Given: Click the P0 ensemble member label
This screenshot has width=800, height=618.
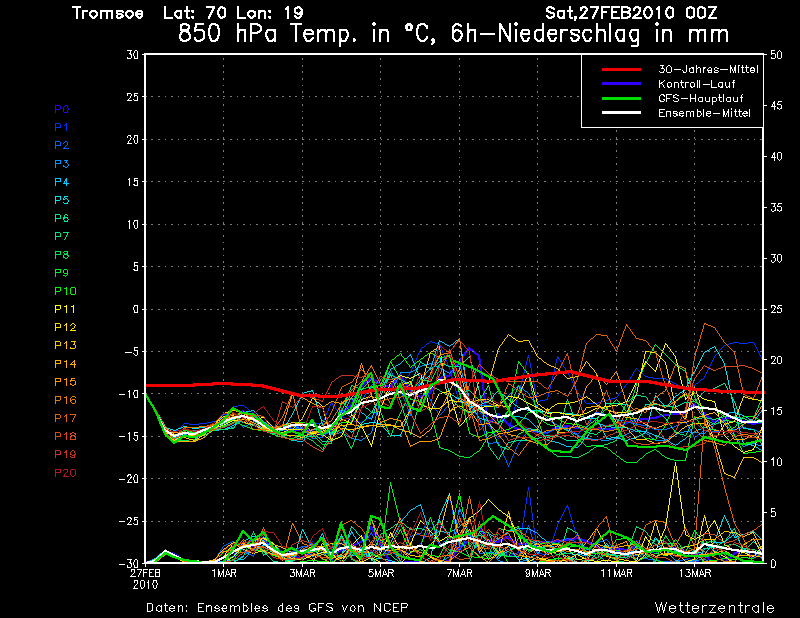Looking at the screenshot, I should (x=61, y=109).
